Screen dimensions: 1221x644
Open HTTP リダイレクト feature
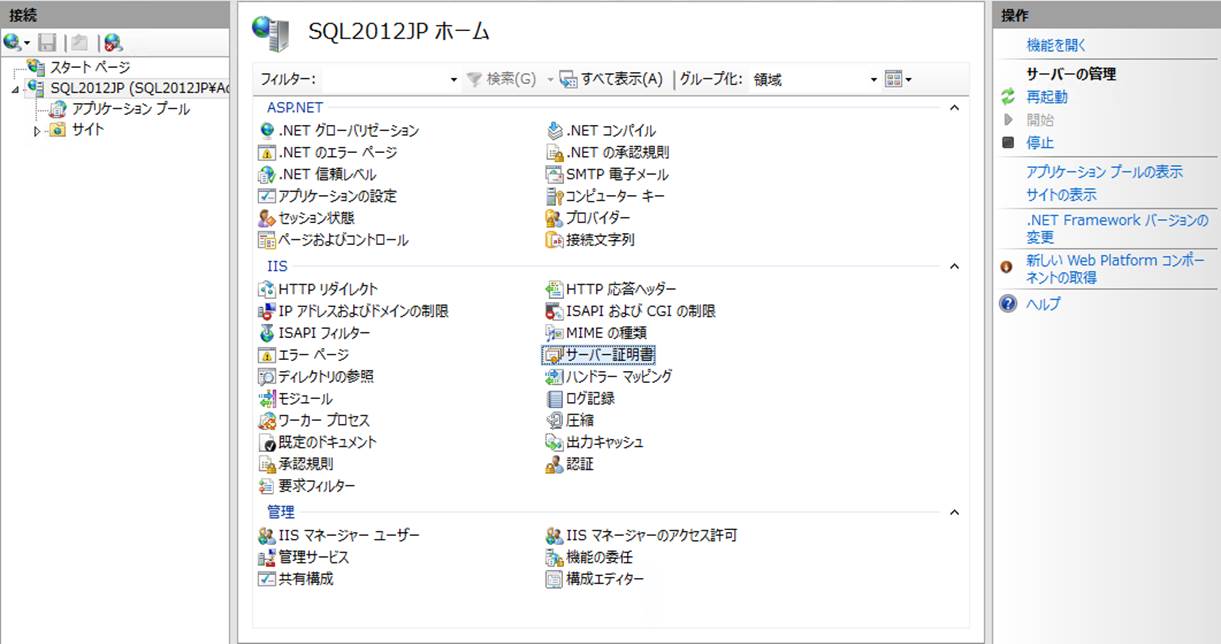point(319,289)
